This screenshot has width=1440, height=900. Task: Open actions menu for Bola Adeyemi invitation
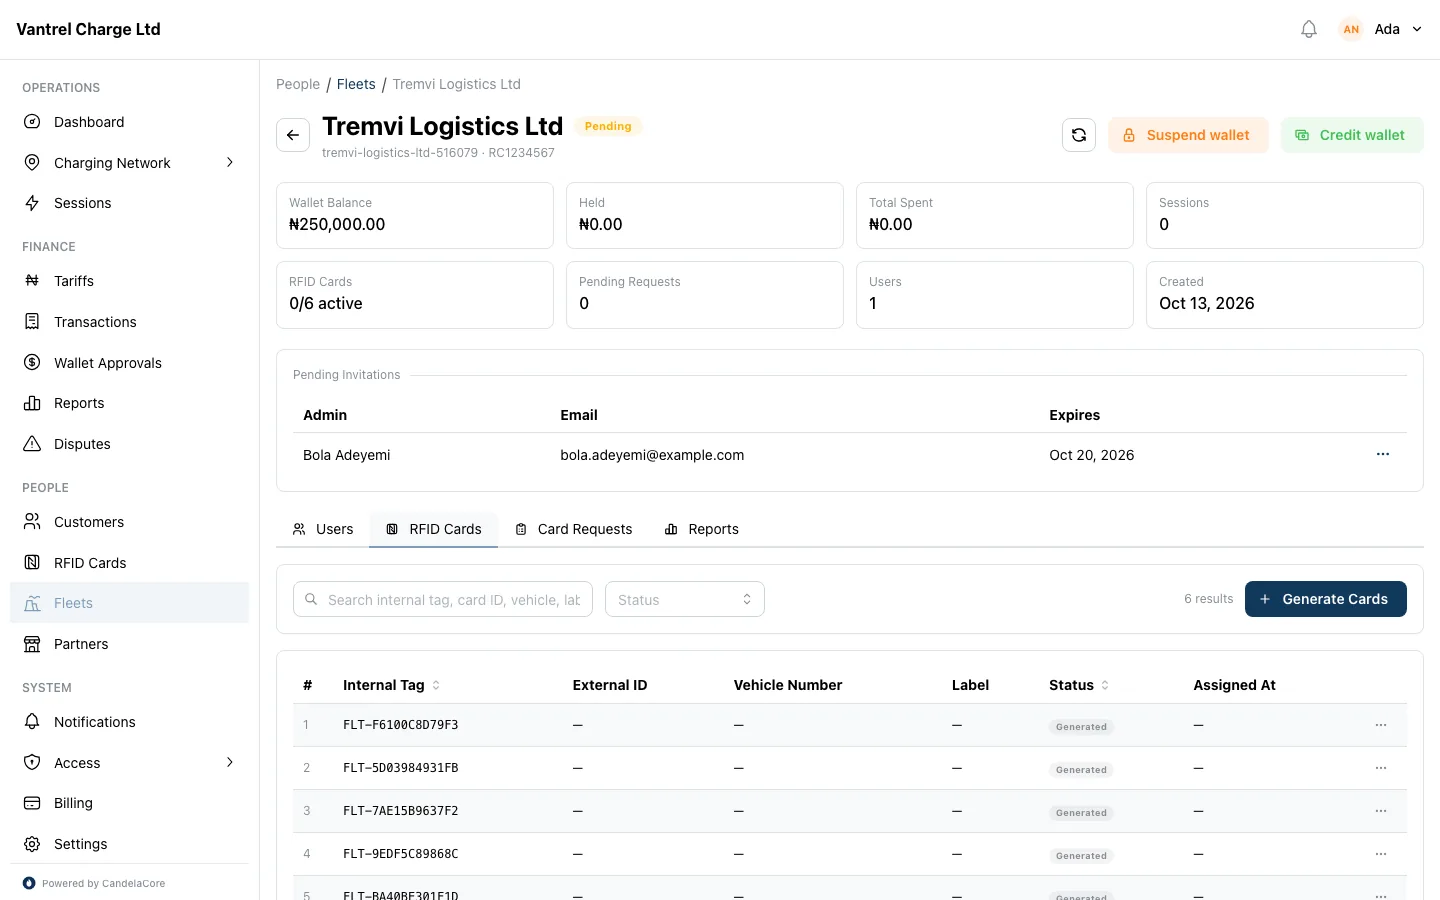[x=1383, y=454]
